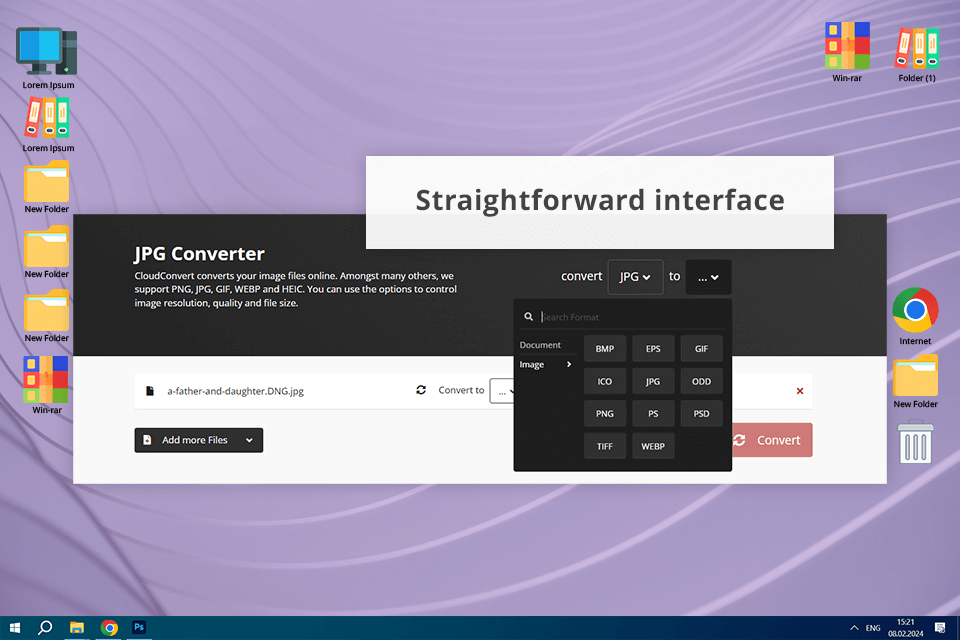Click the ENG language indicator
The width and height of the screenshot is (960, 640).
pos(873,628)
